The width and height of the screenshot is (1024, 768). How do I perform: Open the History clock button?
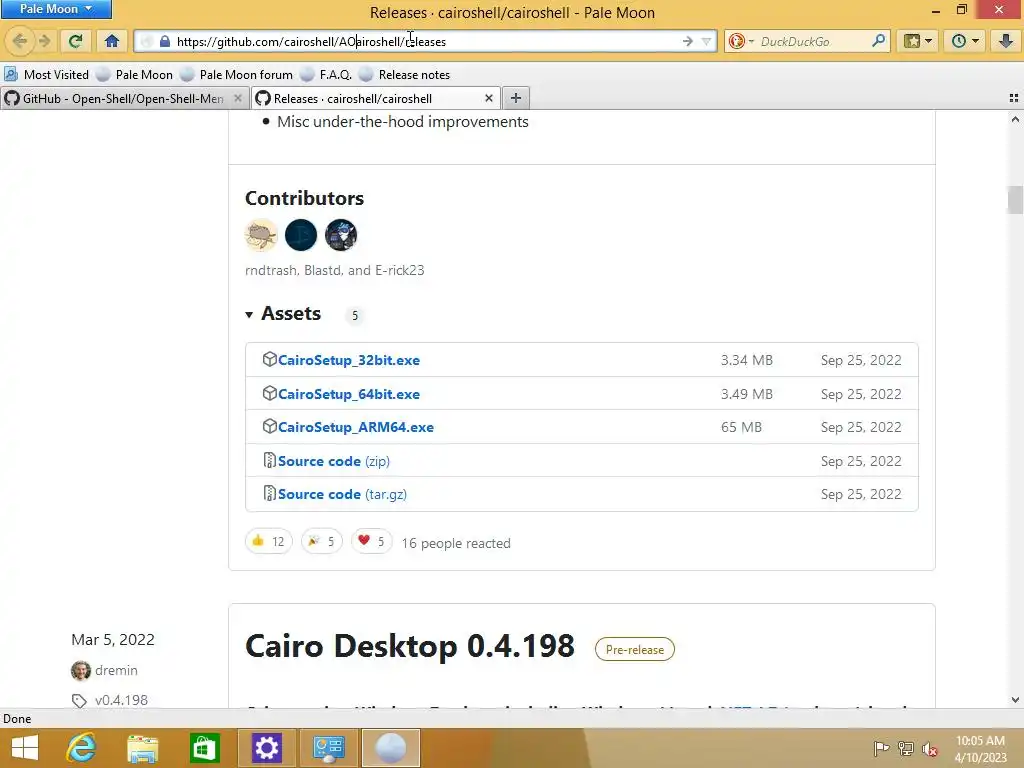[965, 41]
